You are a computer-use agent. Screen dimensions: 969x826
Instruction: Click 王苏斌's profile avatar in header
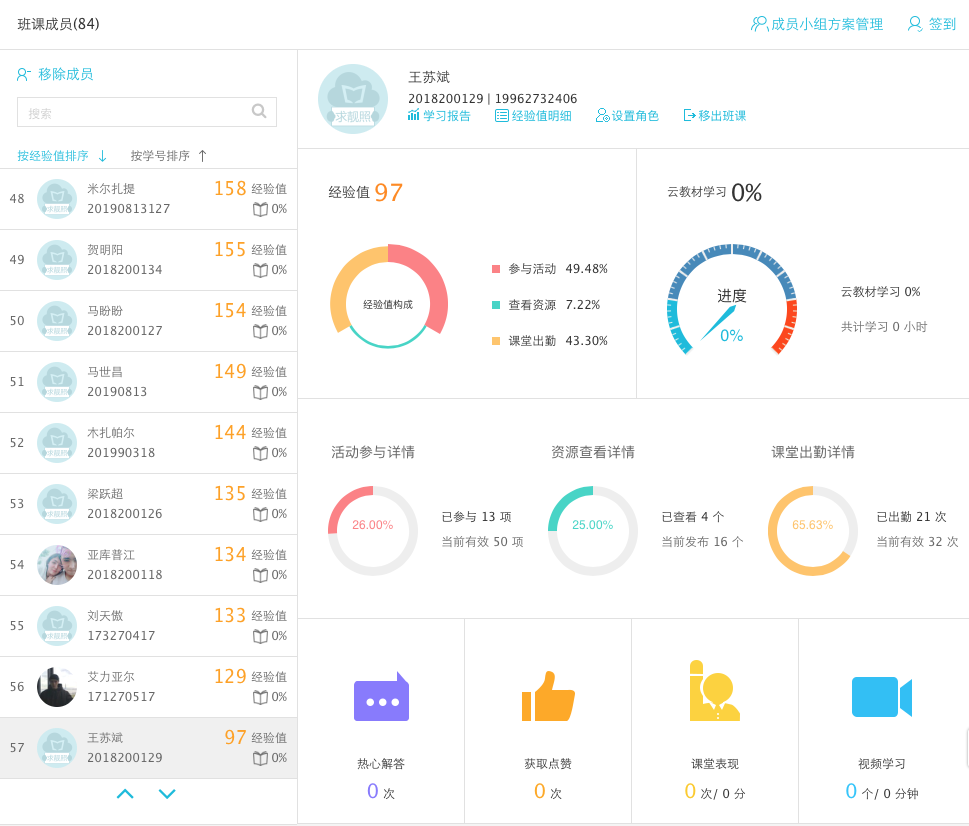pos(352,99)
